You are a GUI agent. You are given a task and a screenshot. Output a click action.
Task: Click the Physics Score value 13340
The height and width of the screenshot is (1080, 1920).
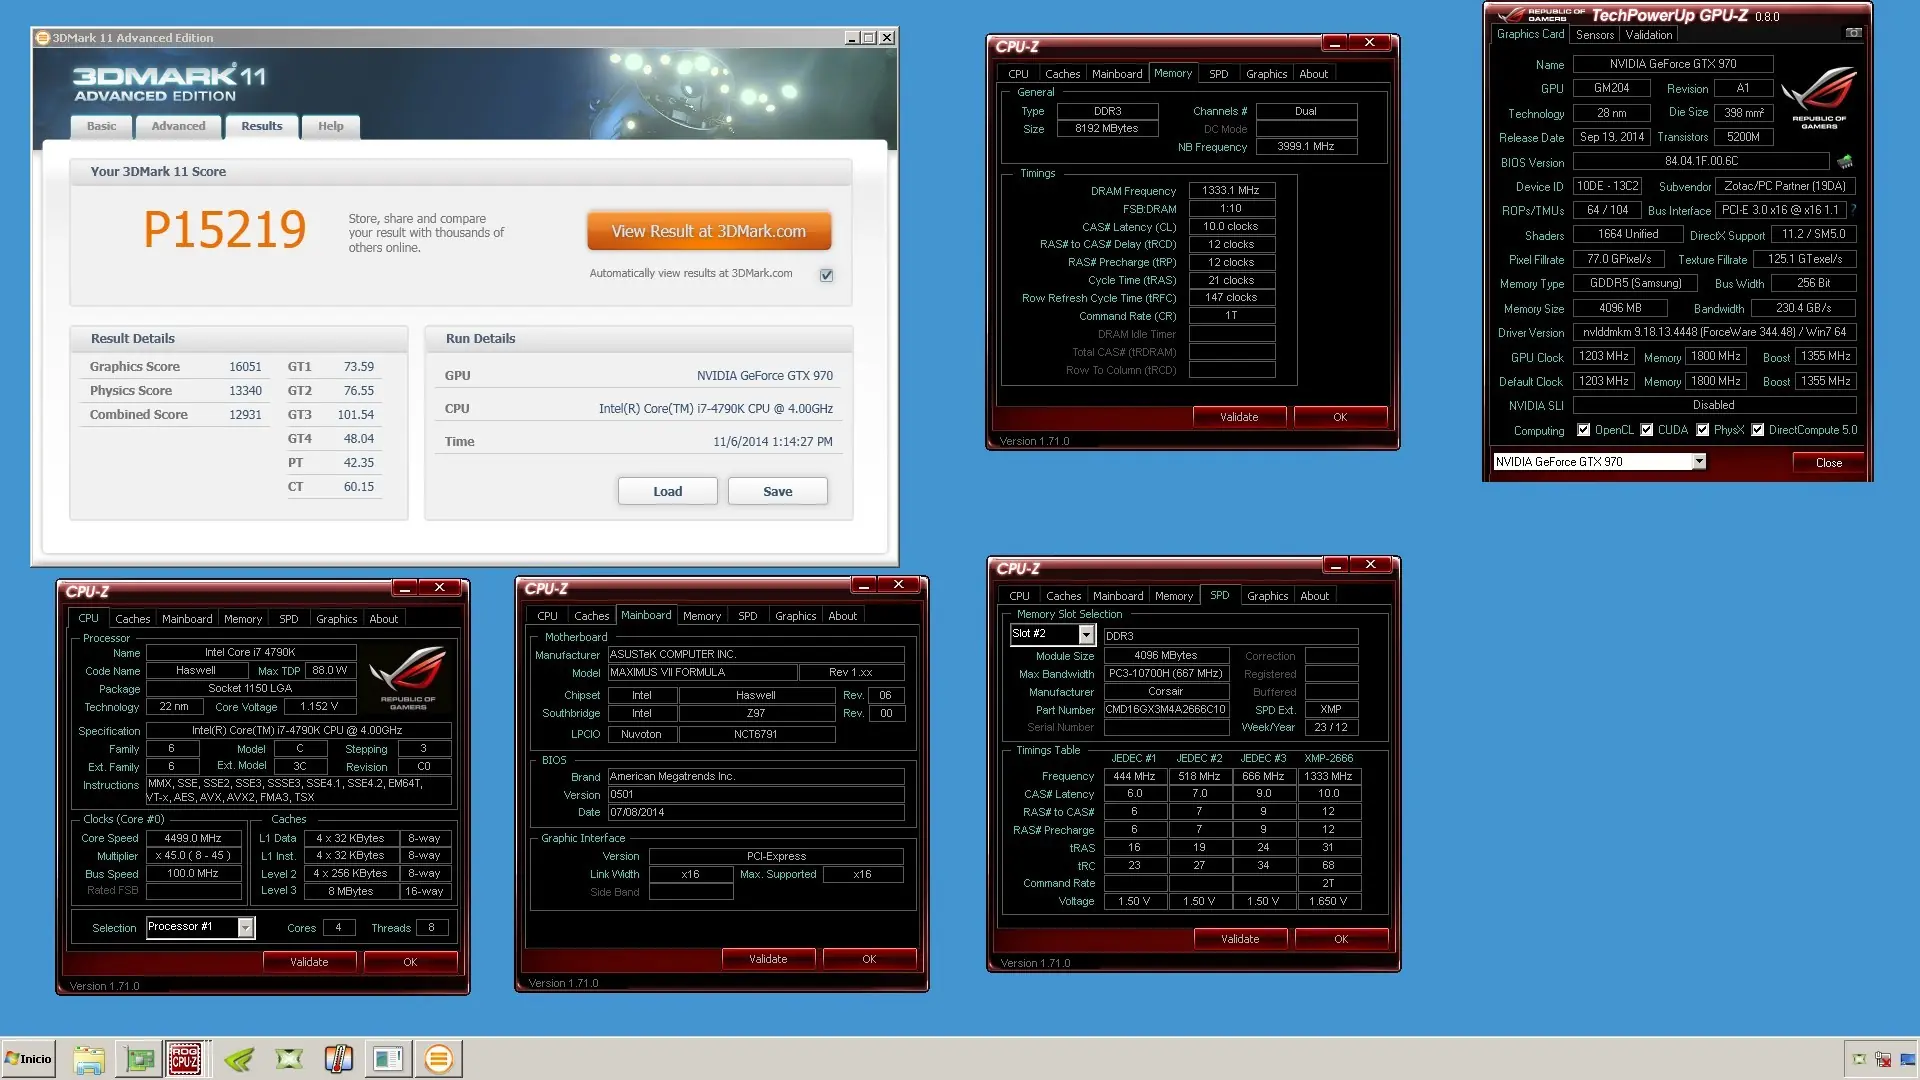click(245, 391)
